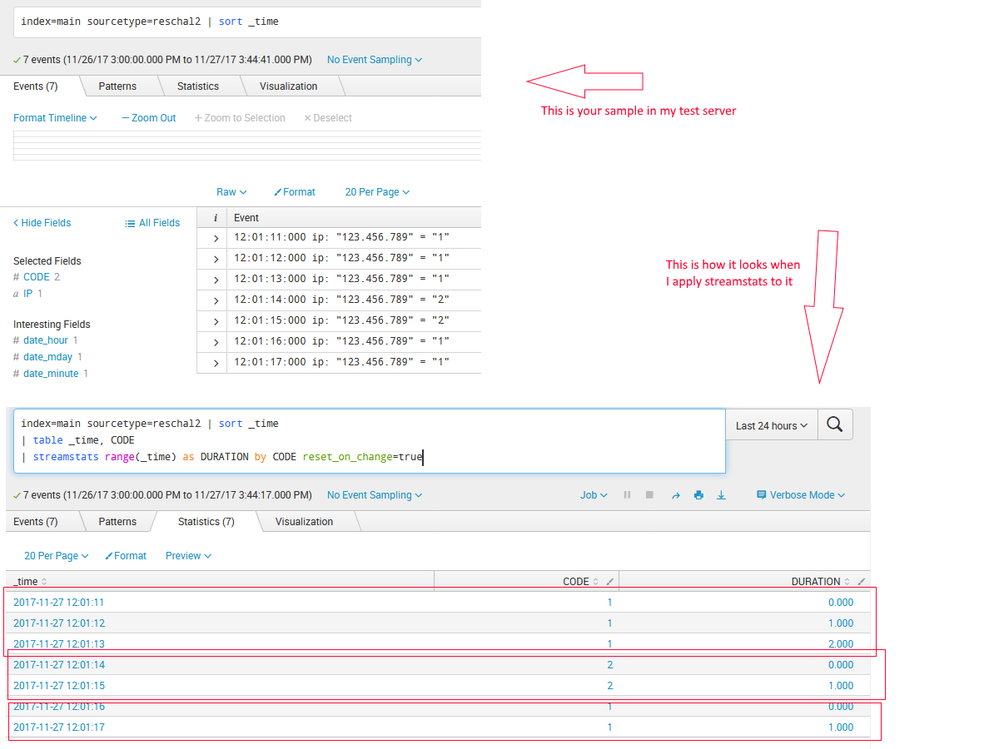This screenshot has width=999, height=749.
Task: Edit the CODE column with pencil icon
Action: pos(611,581)
